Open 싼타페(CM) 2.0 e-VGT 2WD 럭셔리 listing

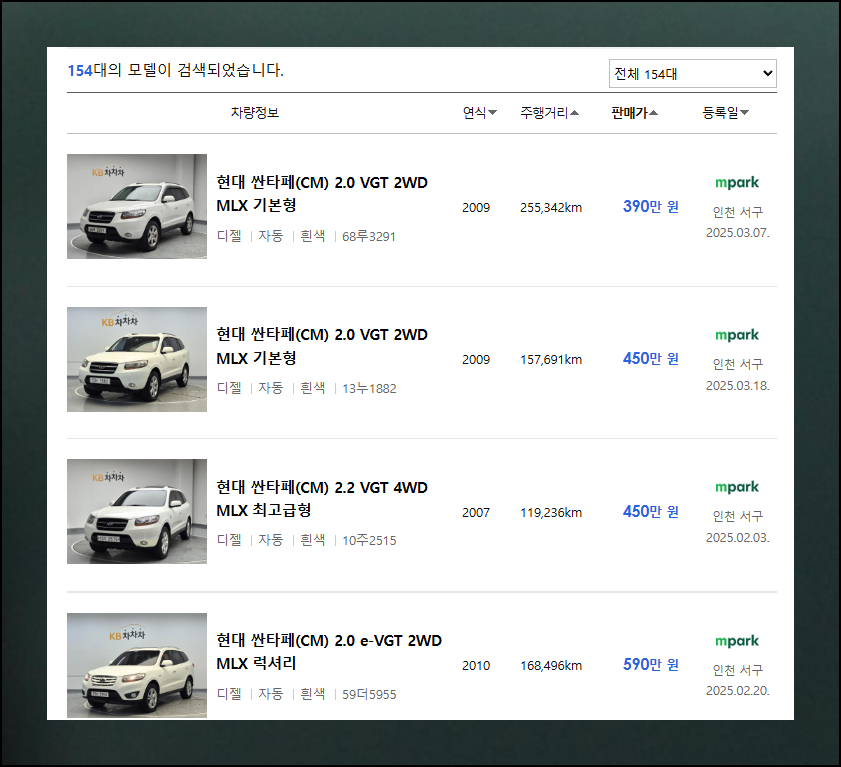[x=329, y=652]
